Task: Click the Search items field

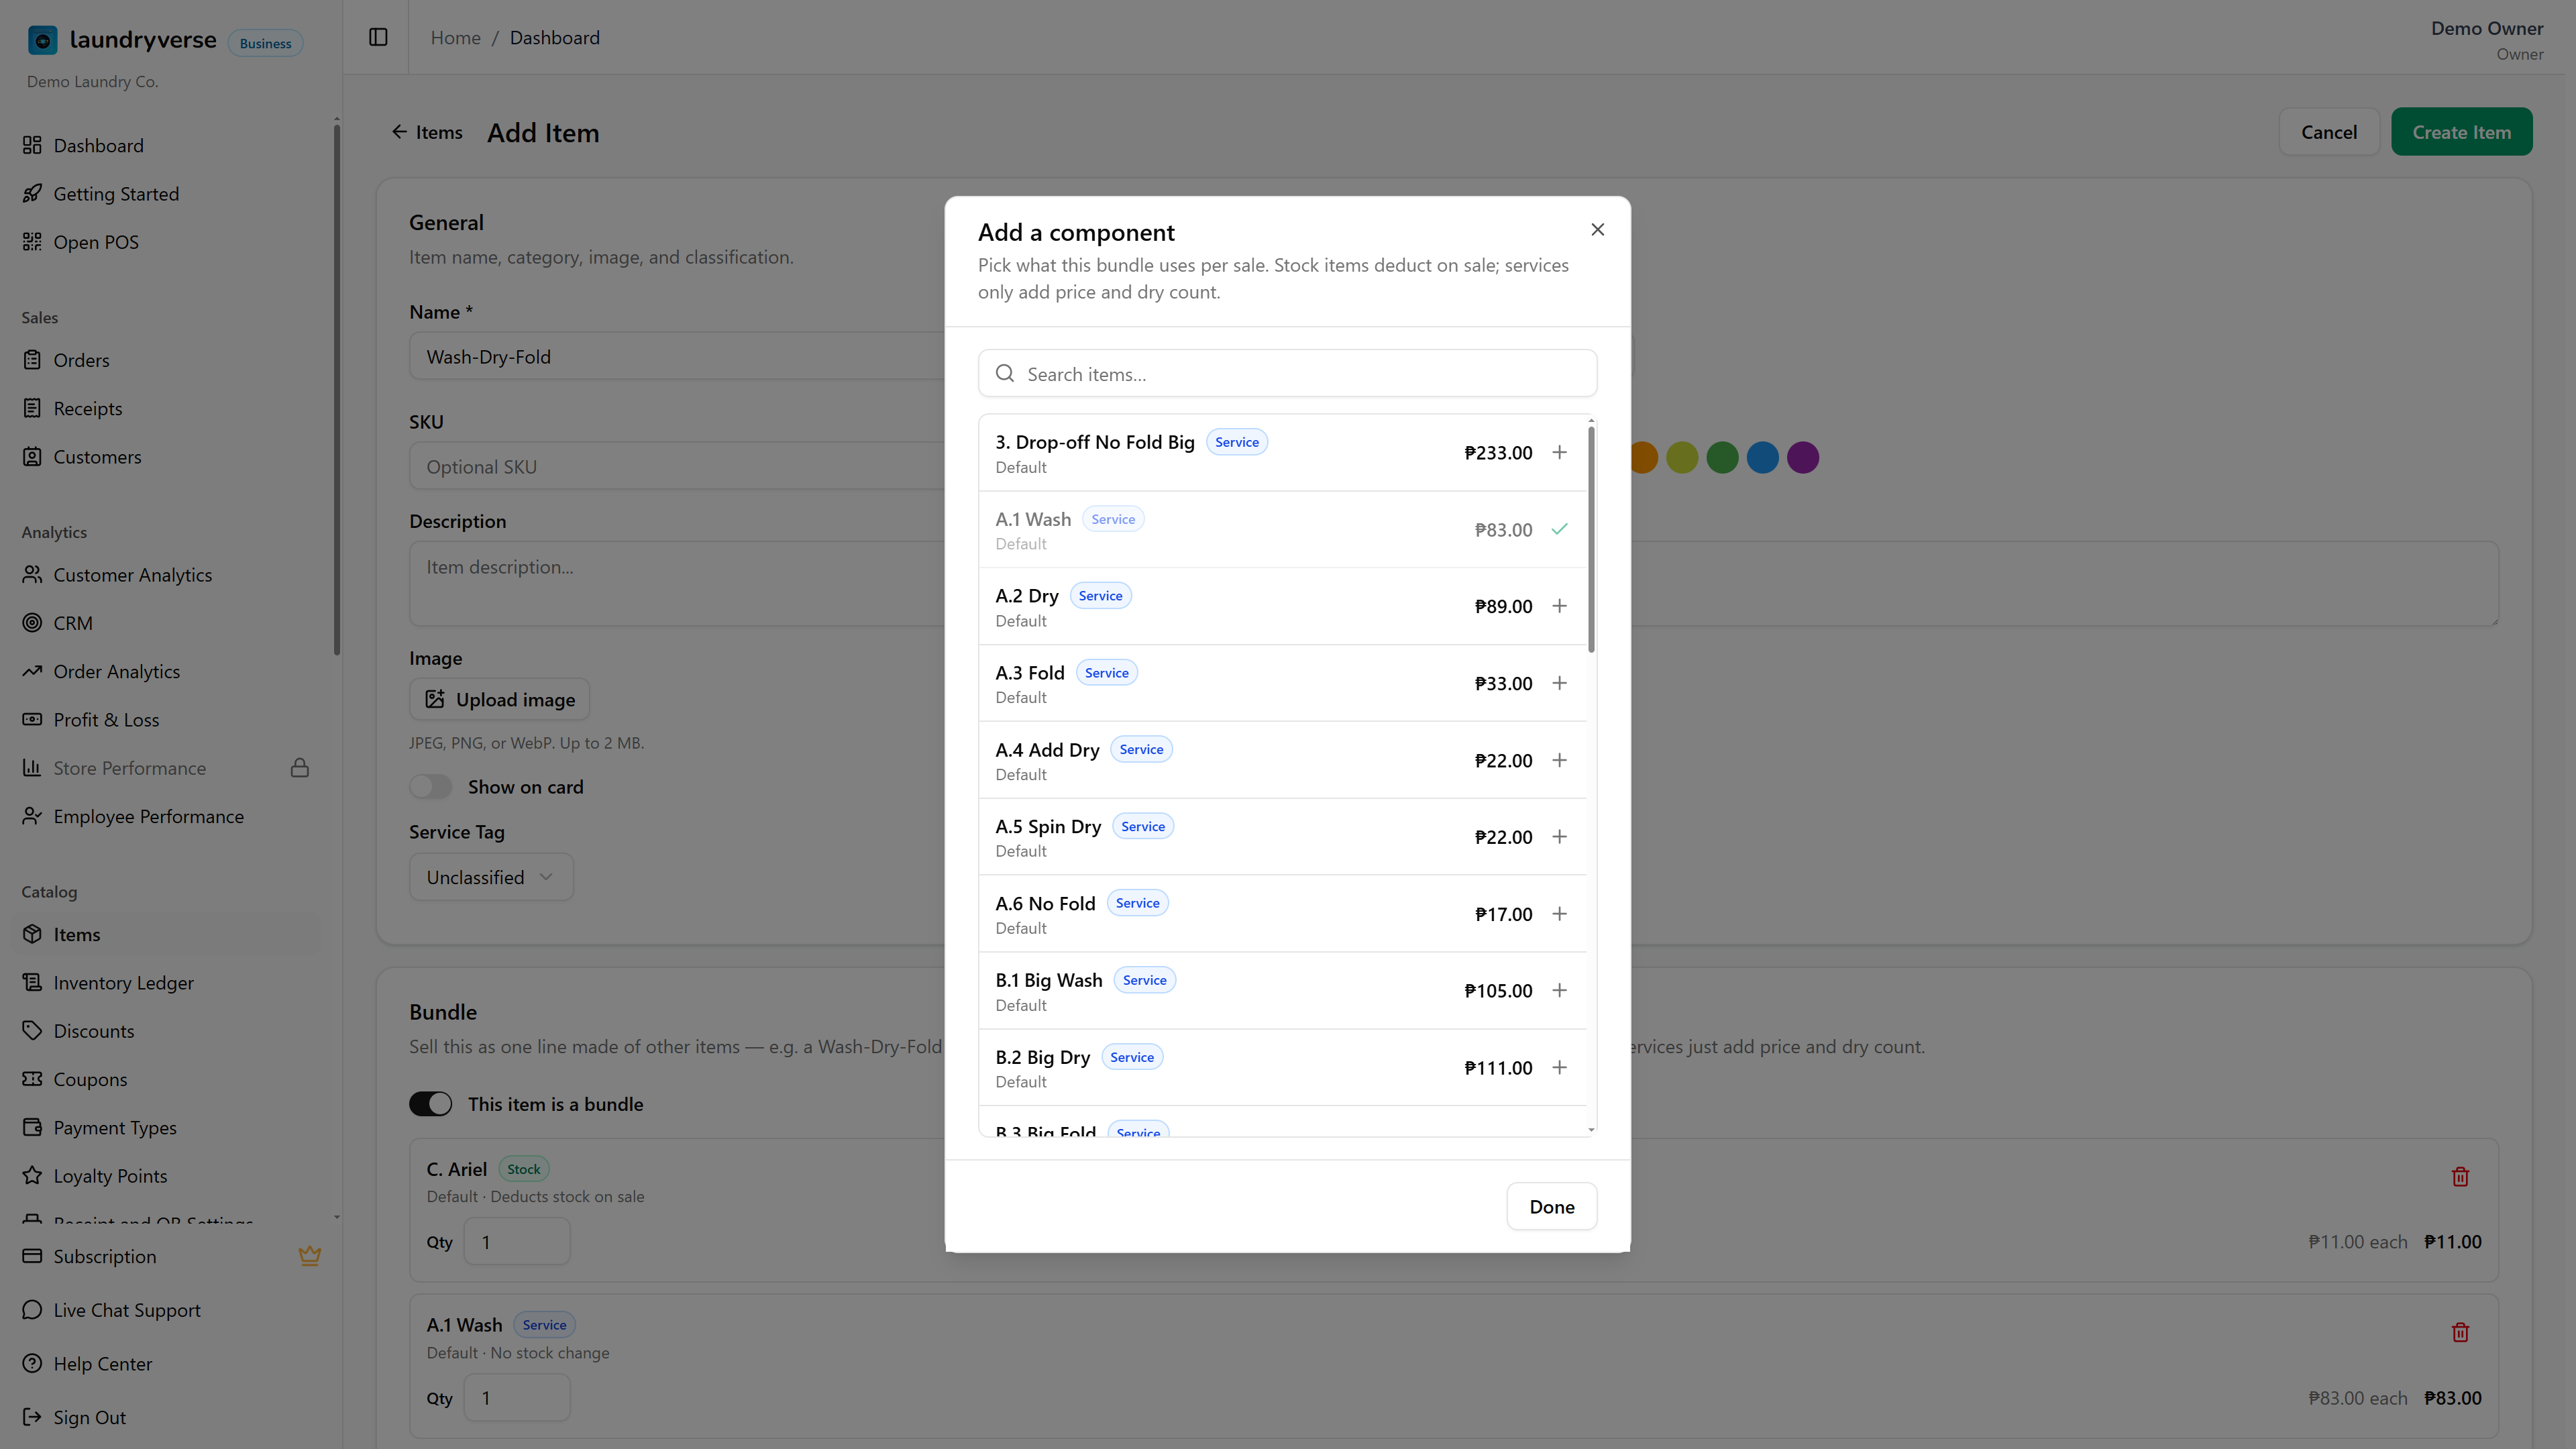Action: click(1287, 374)
